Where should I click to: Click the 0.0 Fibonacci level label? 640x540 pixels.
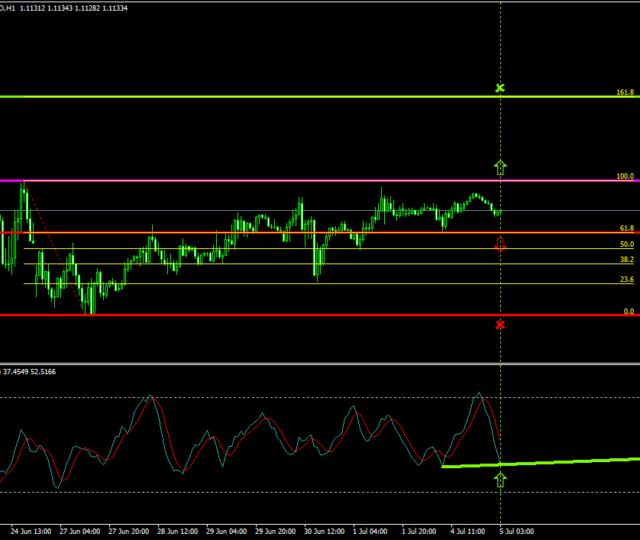tap(629, 311)
